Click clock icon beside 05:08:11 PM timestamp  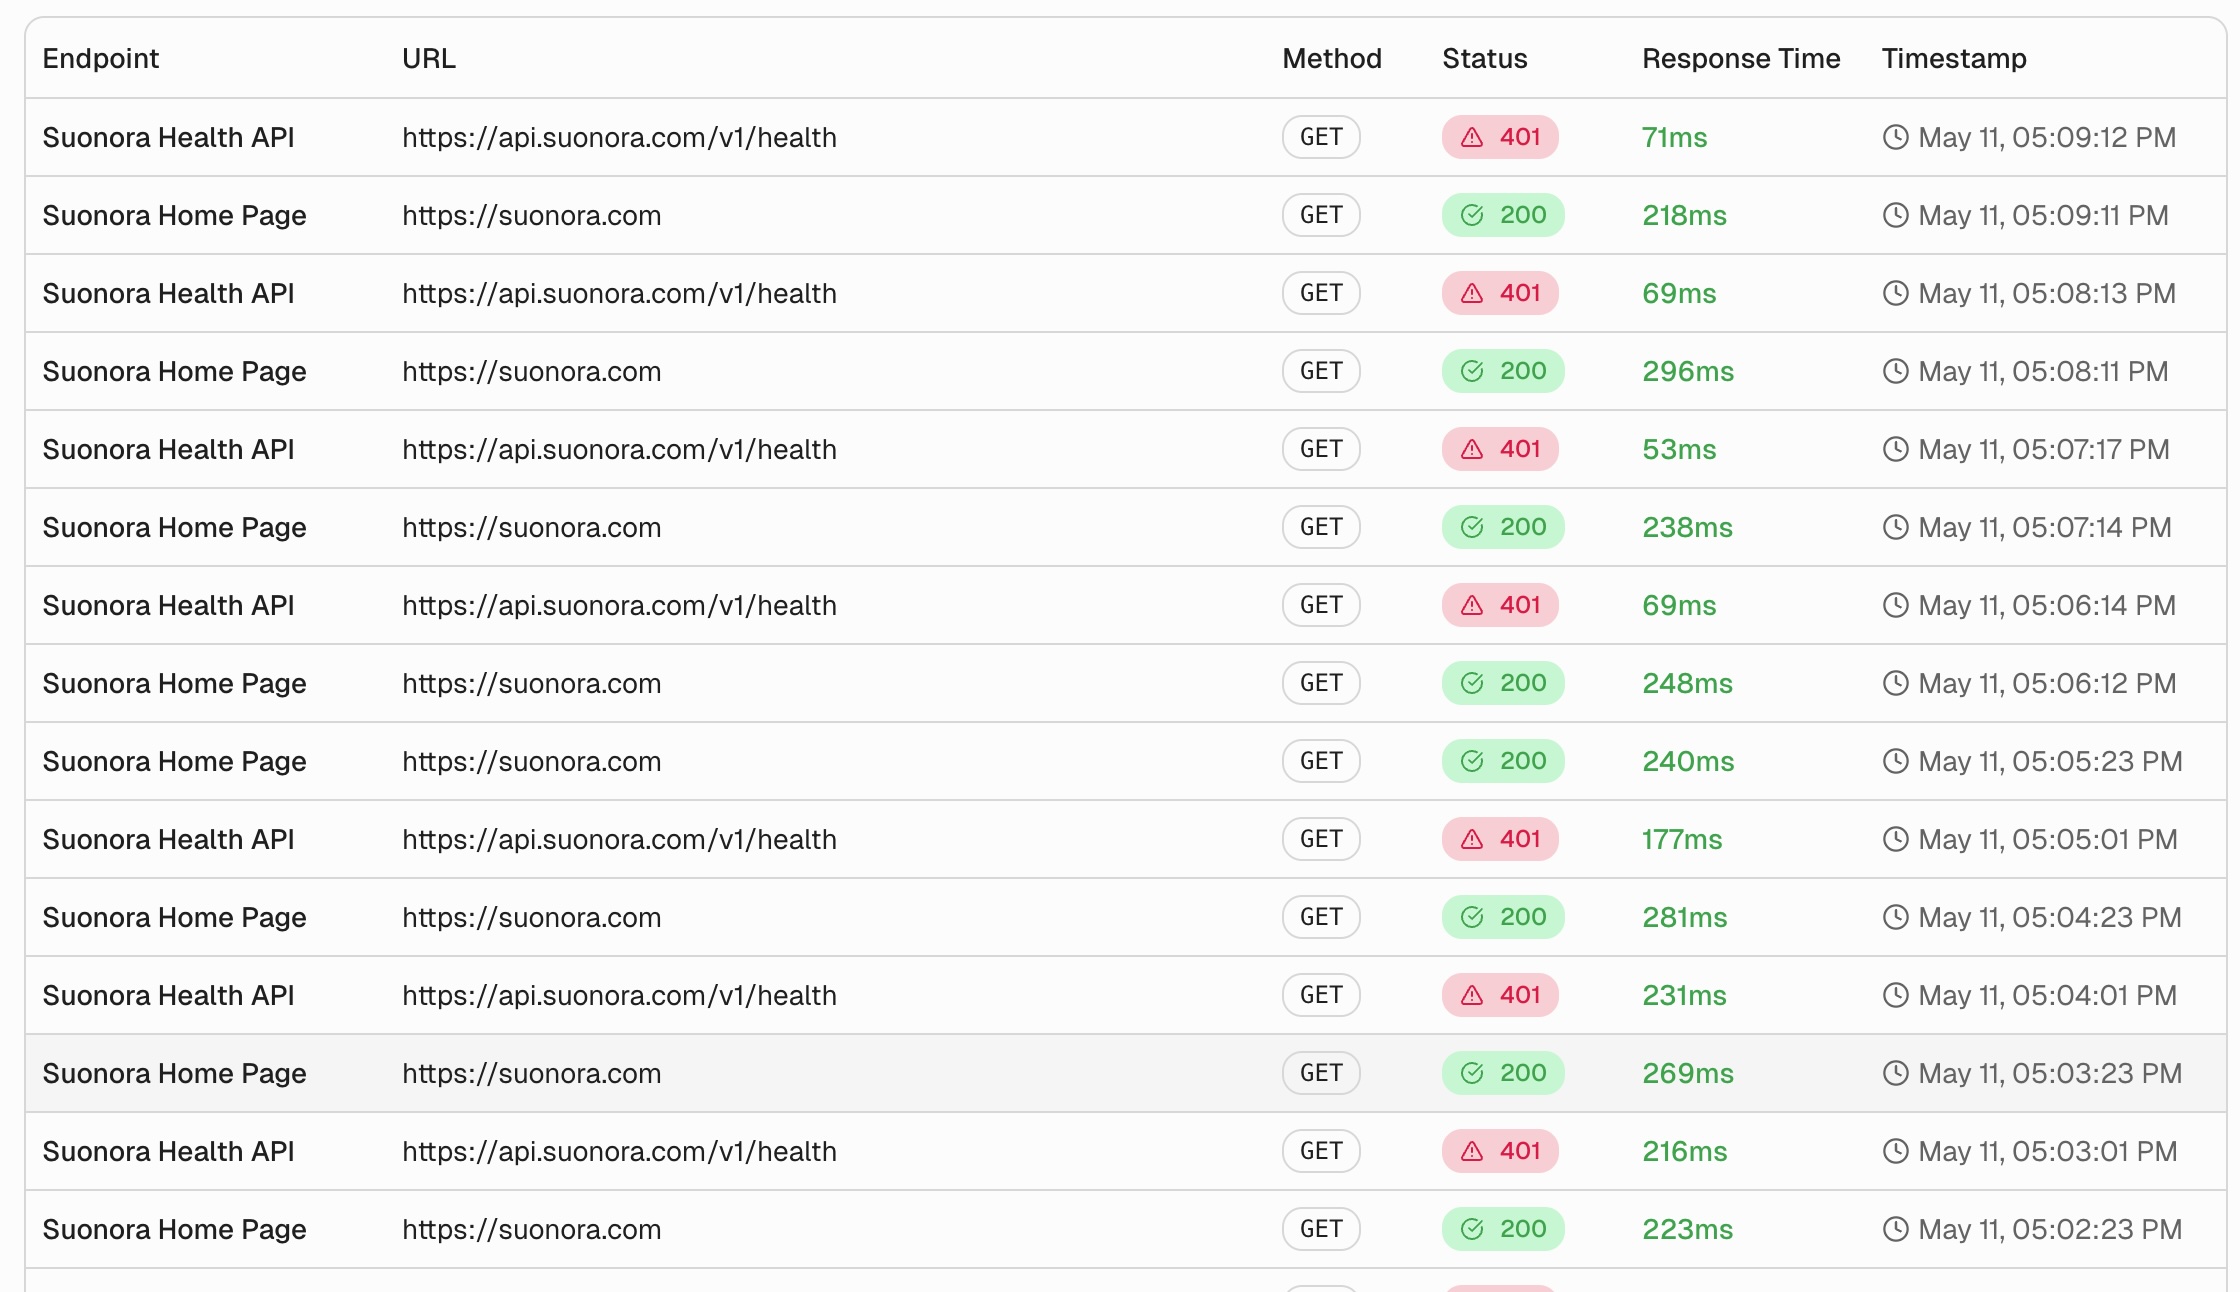coord(1895,371)
